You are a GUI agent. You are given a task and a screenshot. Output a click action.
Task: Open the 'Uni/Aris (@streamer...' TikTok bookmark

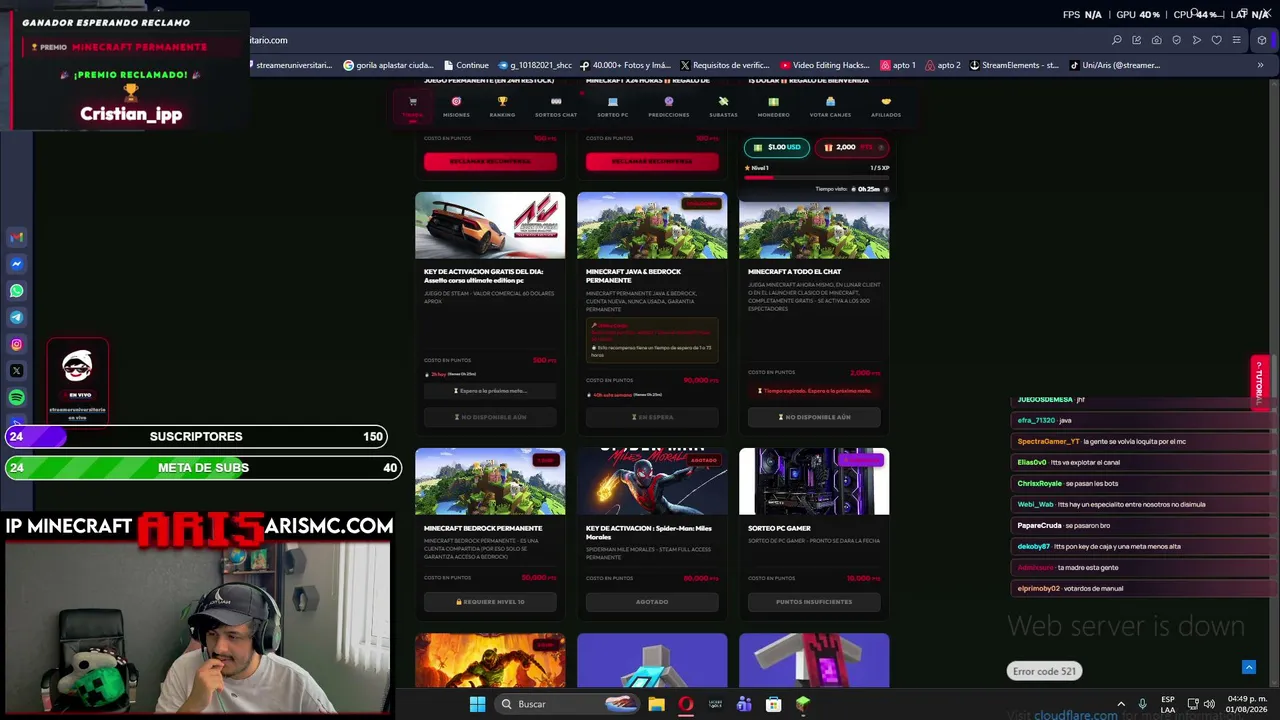[x=1114, y=65]
